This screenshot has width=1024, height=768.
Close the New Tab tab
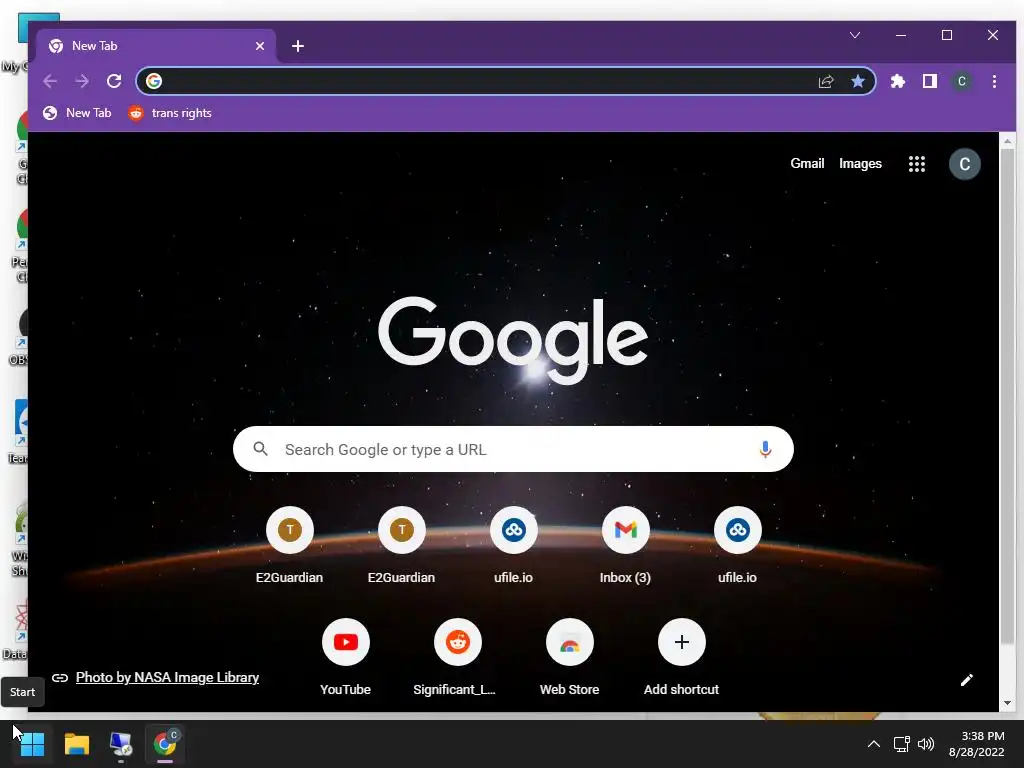pyautogui.click(x=260, y=46)
